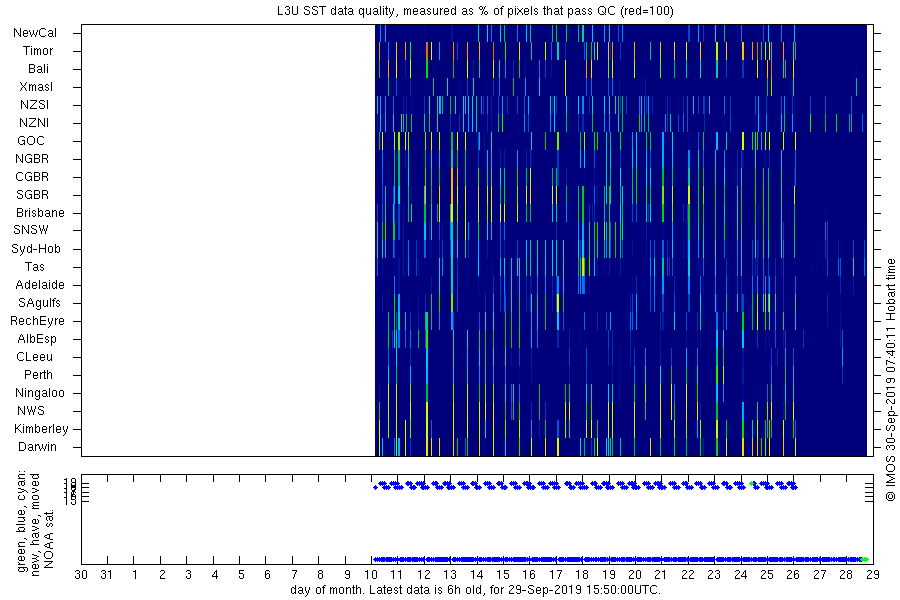The width and height of the screenshot is (900, 600).
Task: Click the NZNI region label
Action: [34, 123]
